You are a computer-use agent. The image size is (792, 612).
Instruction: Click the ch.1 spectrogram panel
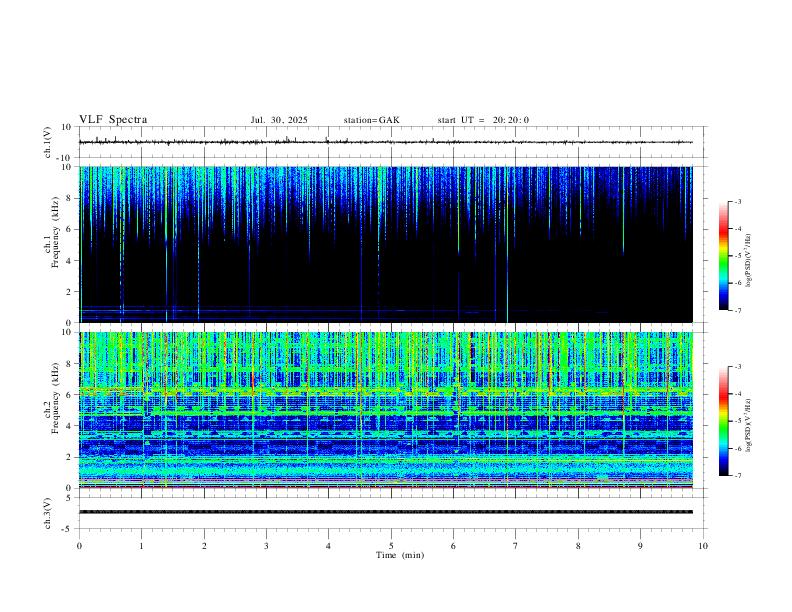[385, 244]
